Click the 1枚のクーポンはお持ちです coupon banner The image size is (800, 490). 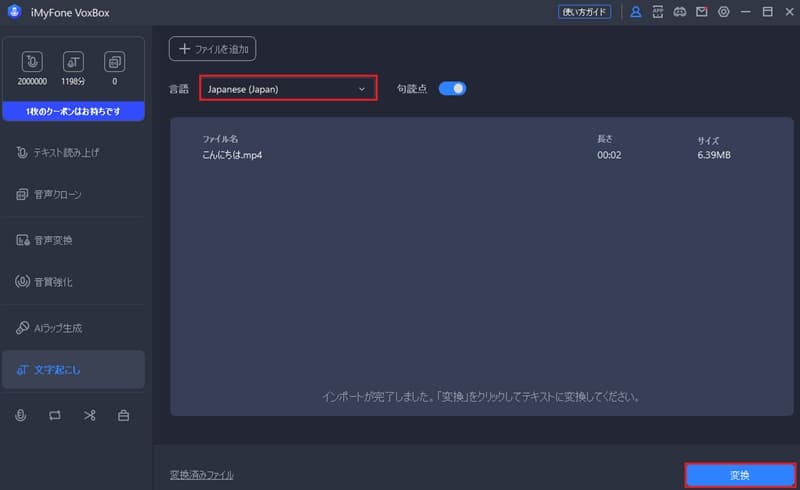pos(73,111)
